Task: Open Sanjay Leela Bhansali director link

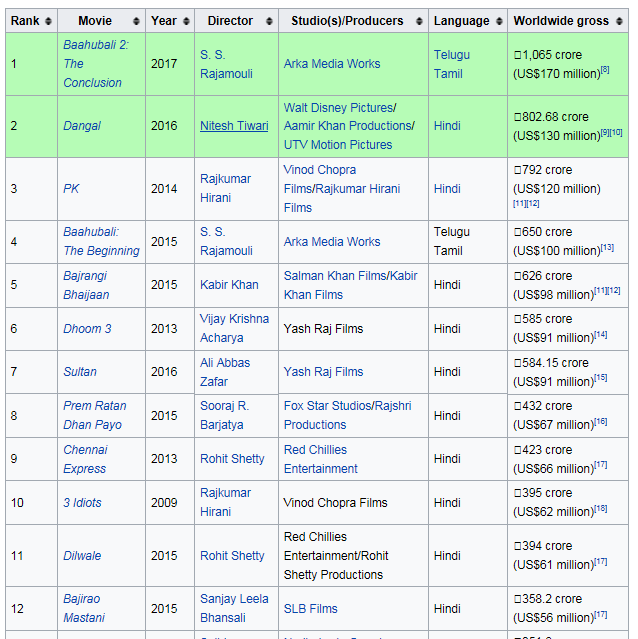Action: (234, 608)
